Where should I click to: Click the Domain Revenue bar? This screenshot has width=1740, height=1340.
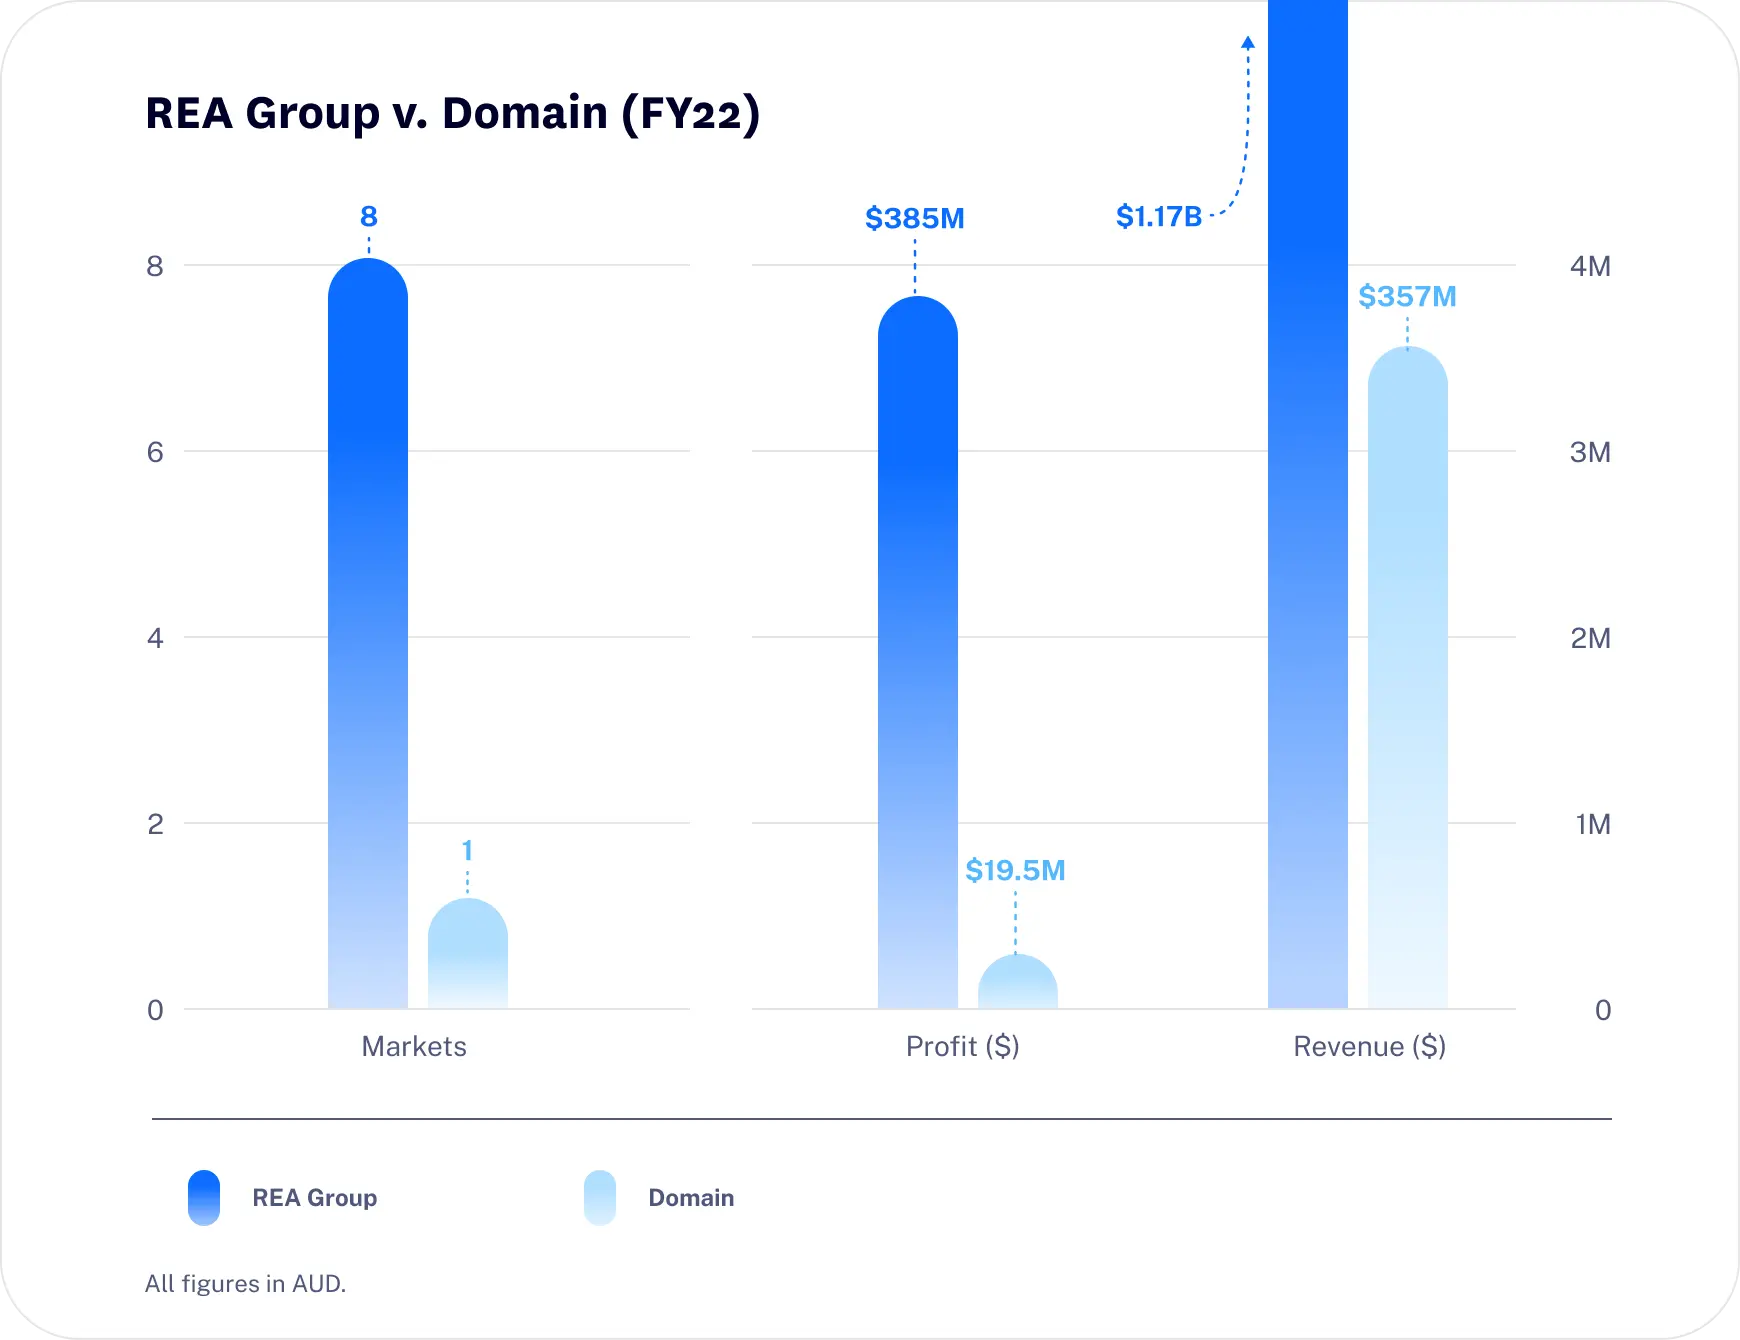pyautogui.click(x=1408, y=677)
